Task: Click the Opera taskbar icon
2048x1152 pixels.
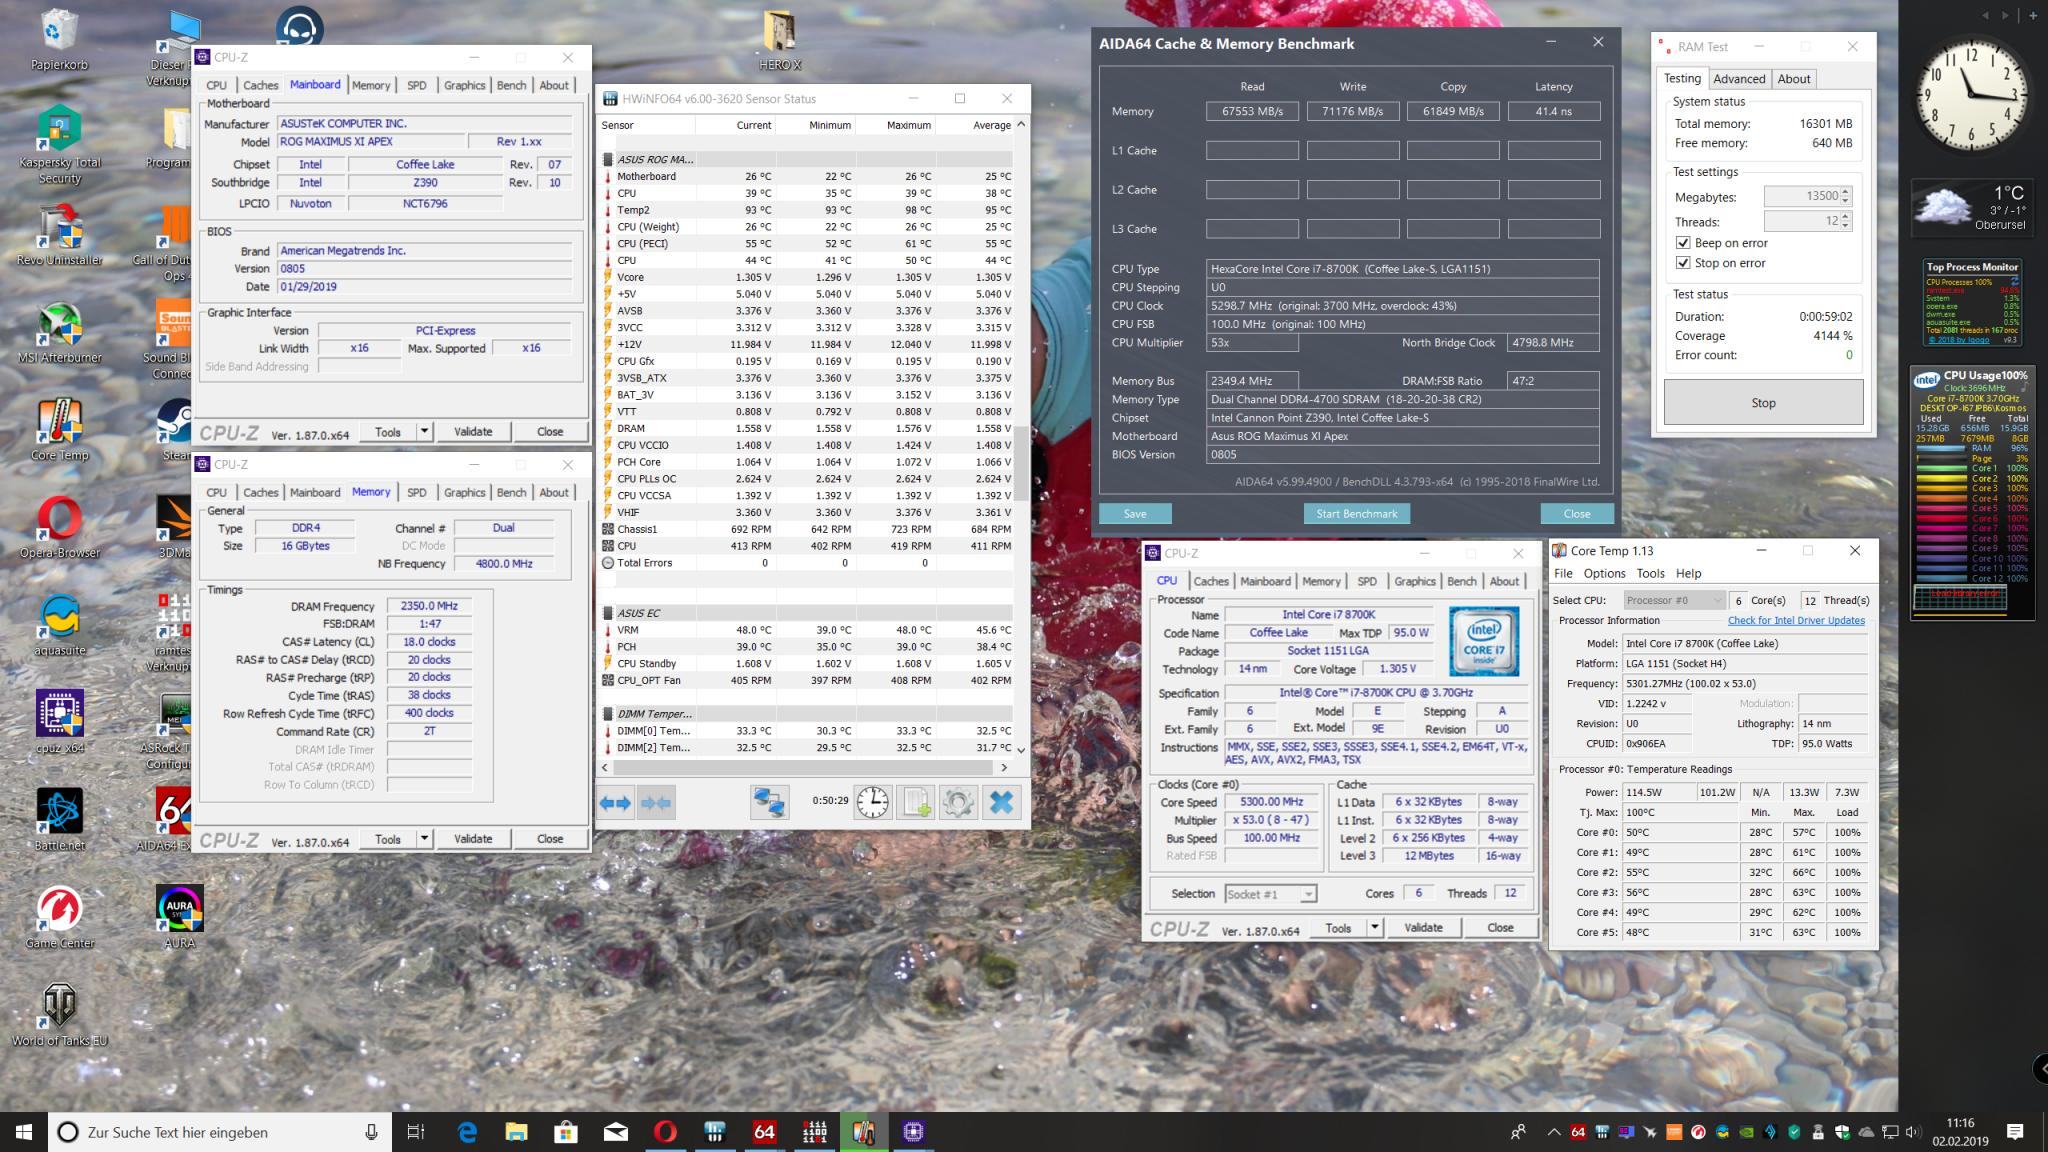Action: 665,1132
